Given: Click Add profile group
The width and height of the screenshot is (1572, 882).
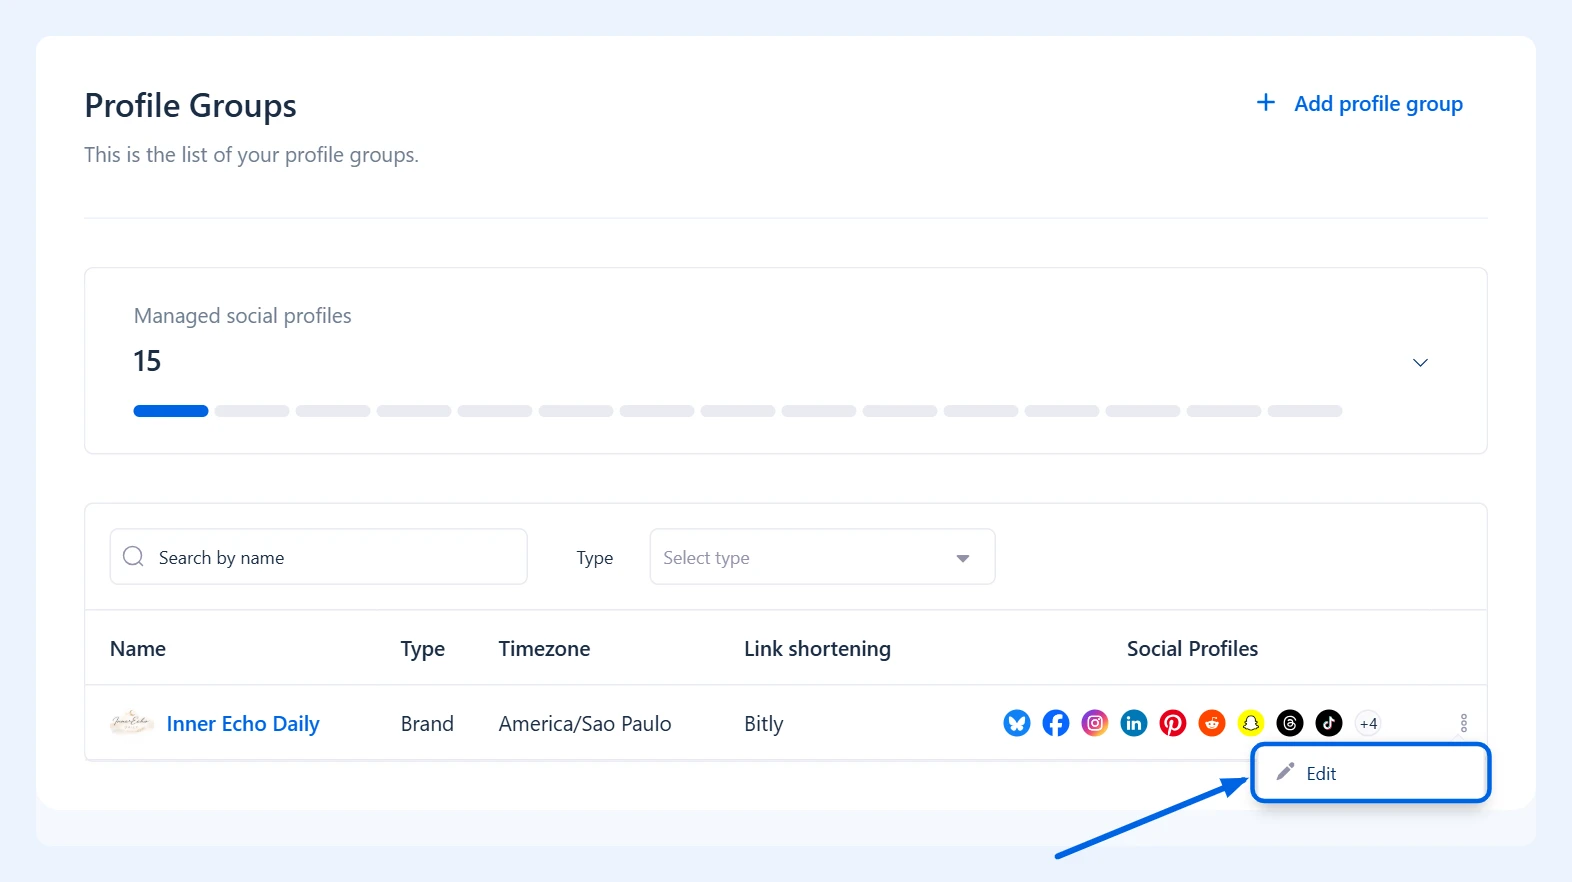Looking at the screenshot, I should 1360,104.
